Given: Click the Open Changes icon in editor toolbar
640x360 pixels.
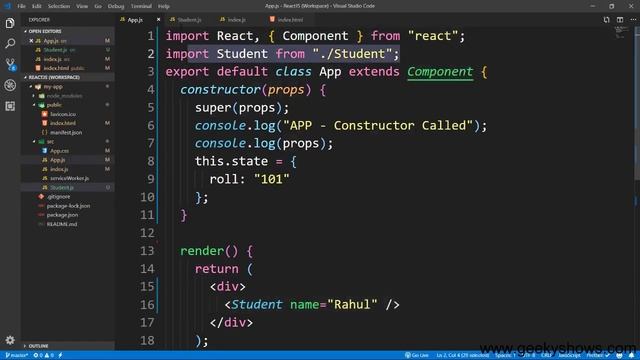Looking at the screenshot, I should pos(607,20).
